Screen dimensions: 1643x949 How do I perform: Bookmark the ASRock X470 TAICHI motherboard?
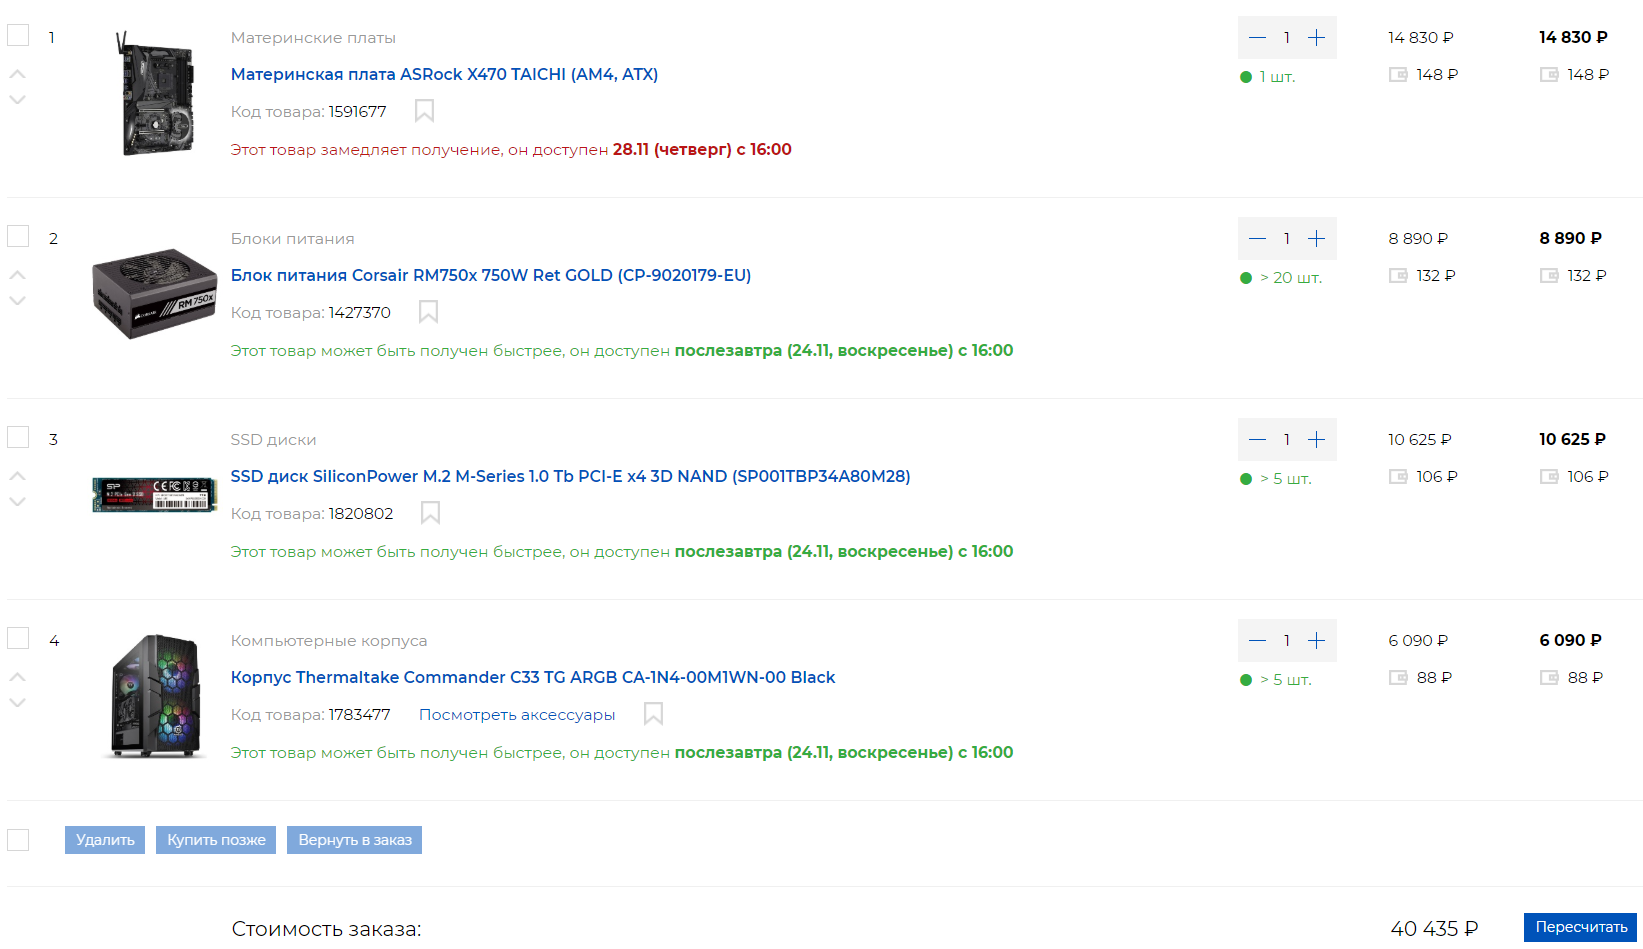click(424, 111)
